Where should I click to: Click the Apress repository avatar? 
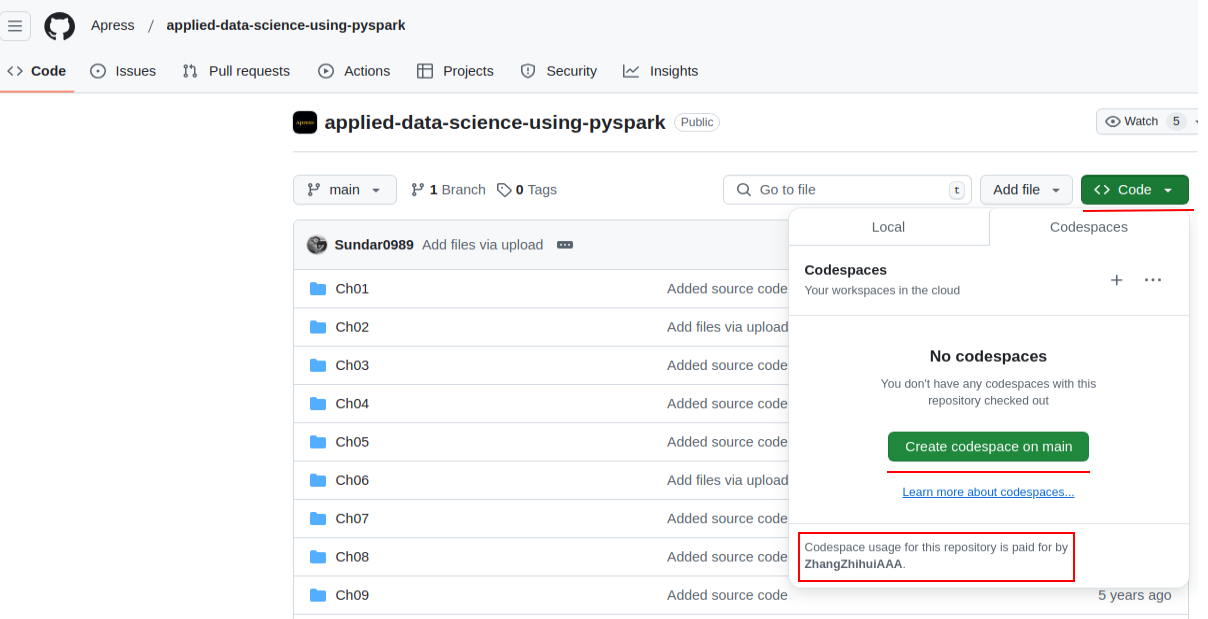click(305, 123)
